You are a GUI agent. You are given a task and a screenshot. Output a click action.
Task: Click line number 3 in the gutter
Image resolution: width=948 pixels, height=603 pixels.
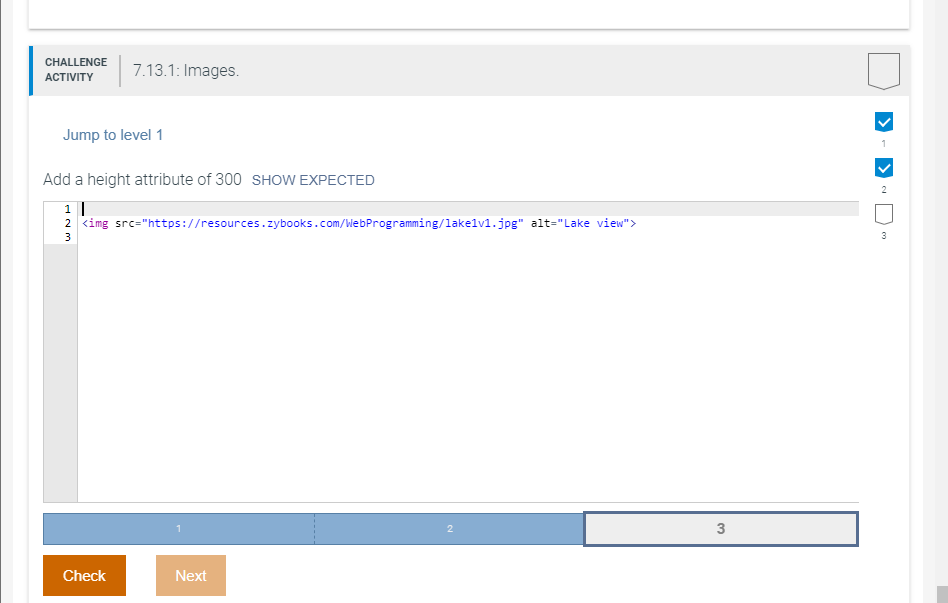[66, 237]
